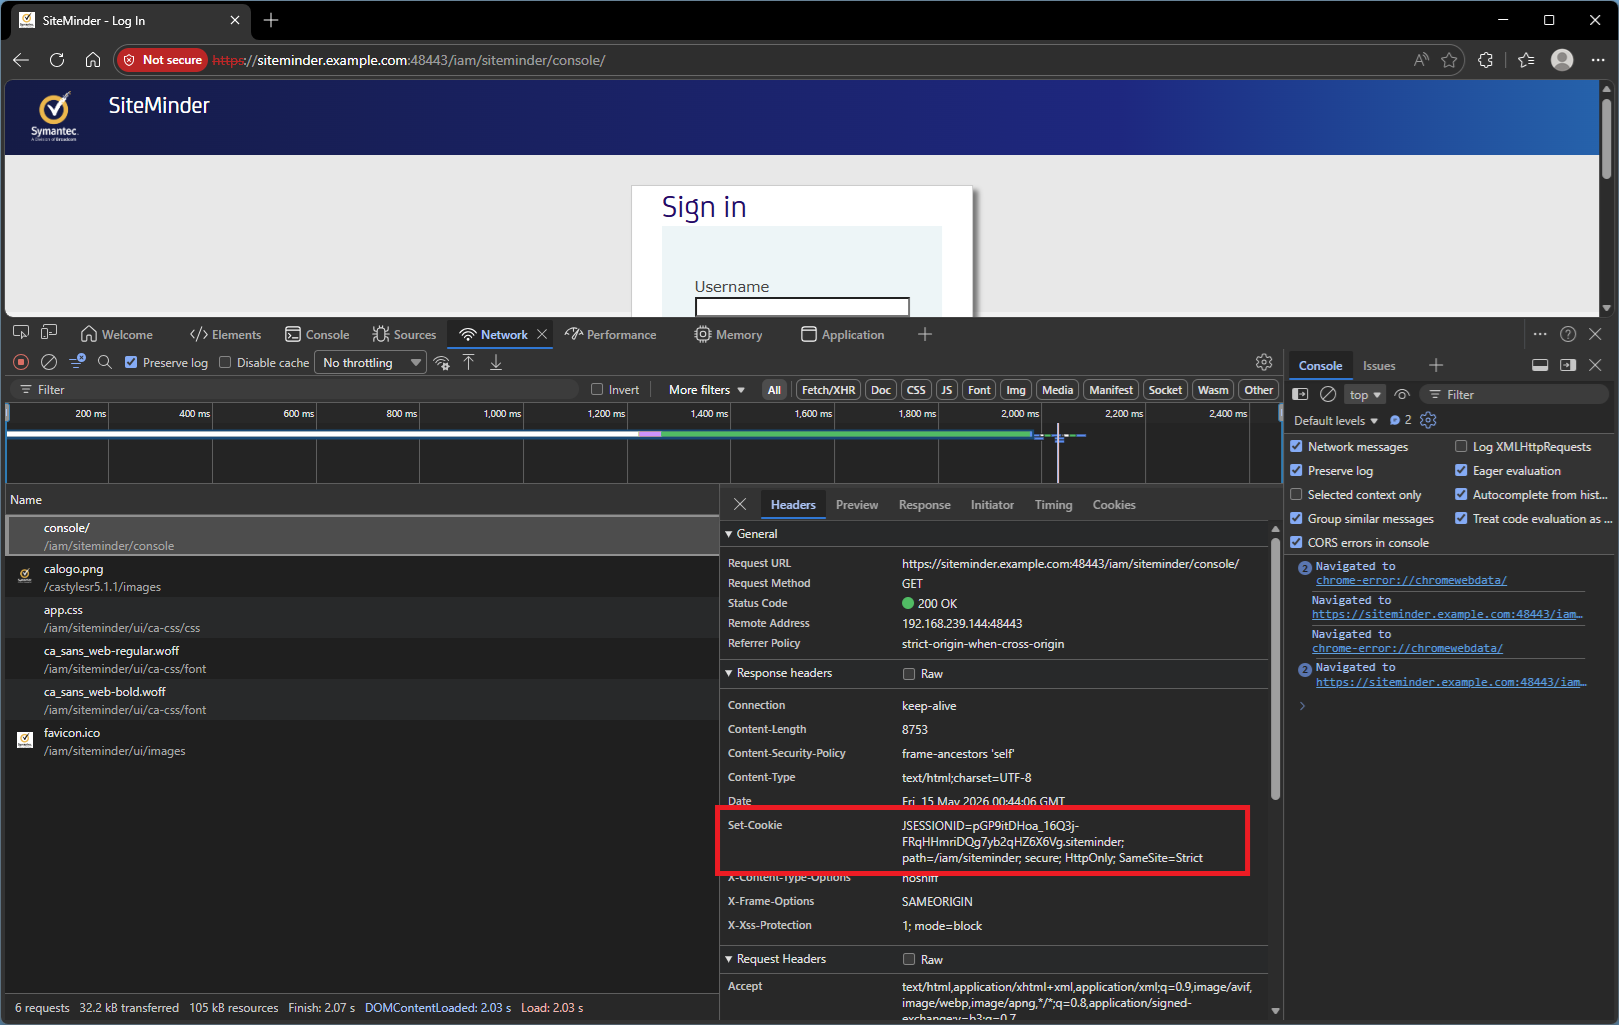Open the Favorites list icon

[1526, 60]
